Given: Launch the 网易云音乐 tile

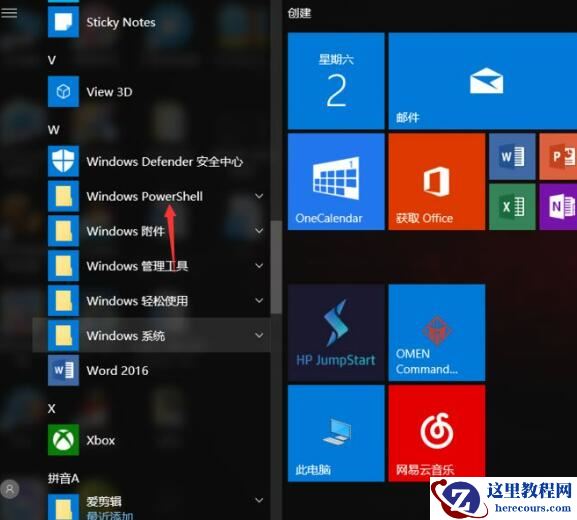Looking at the screenshot, I should (436, 433).
